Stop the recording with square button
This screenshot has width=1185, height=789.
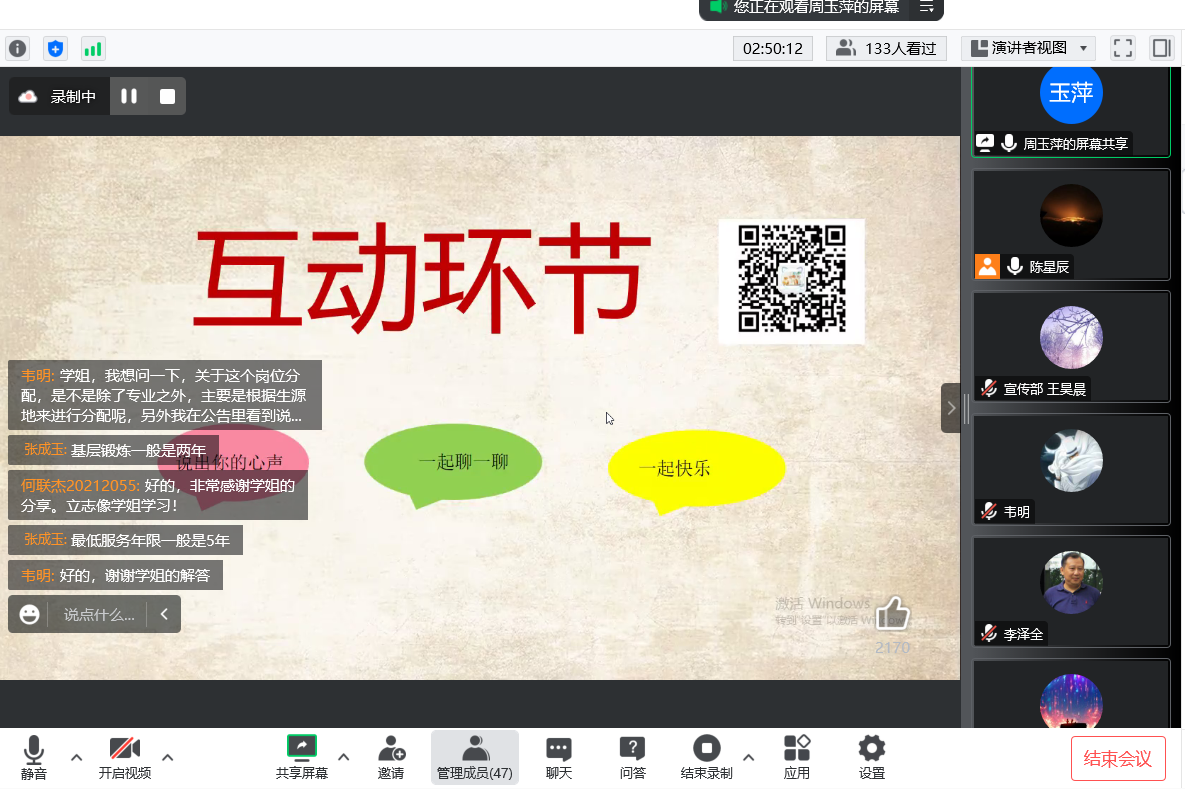[x=167, y=96]
